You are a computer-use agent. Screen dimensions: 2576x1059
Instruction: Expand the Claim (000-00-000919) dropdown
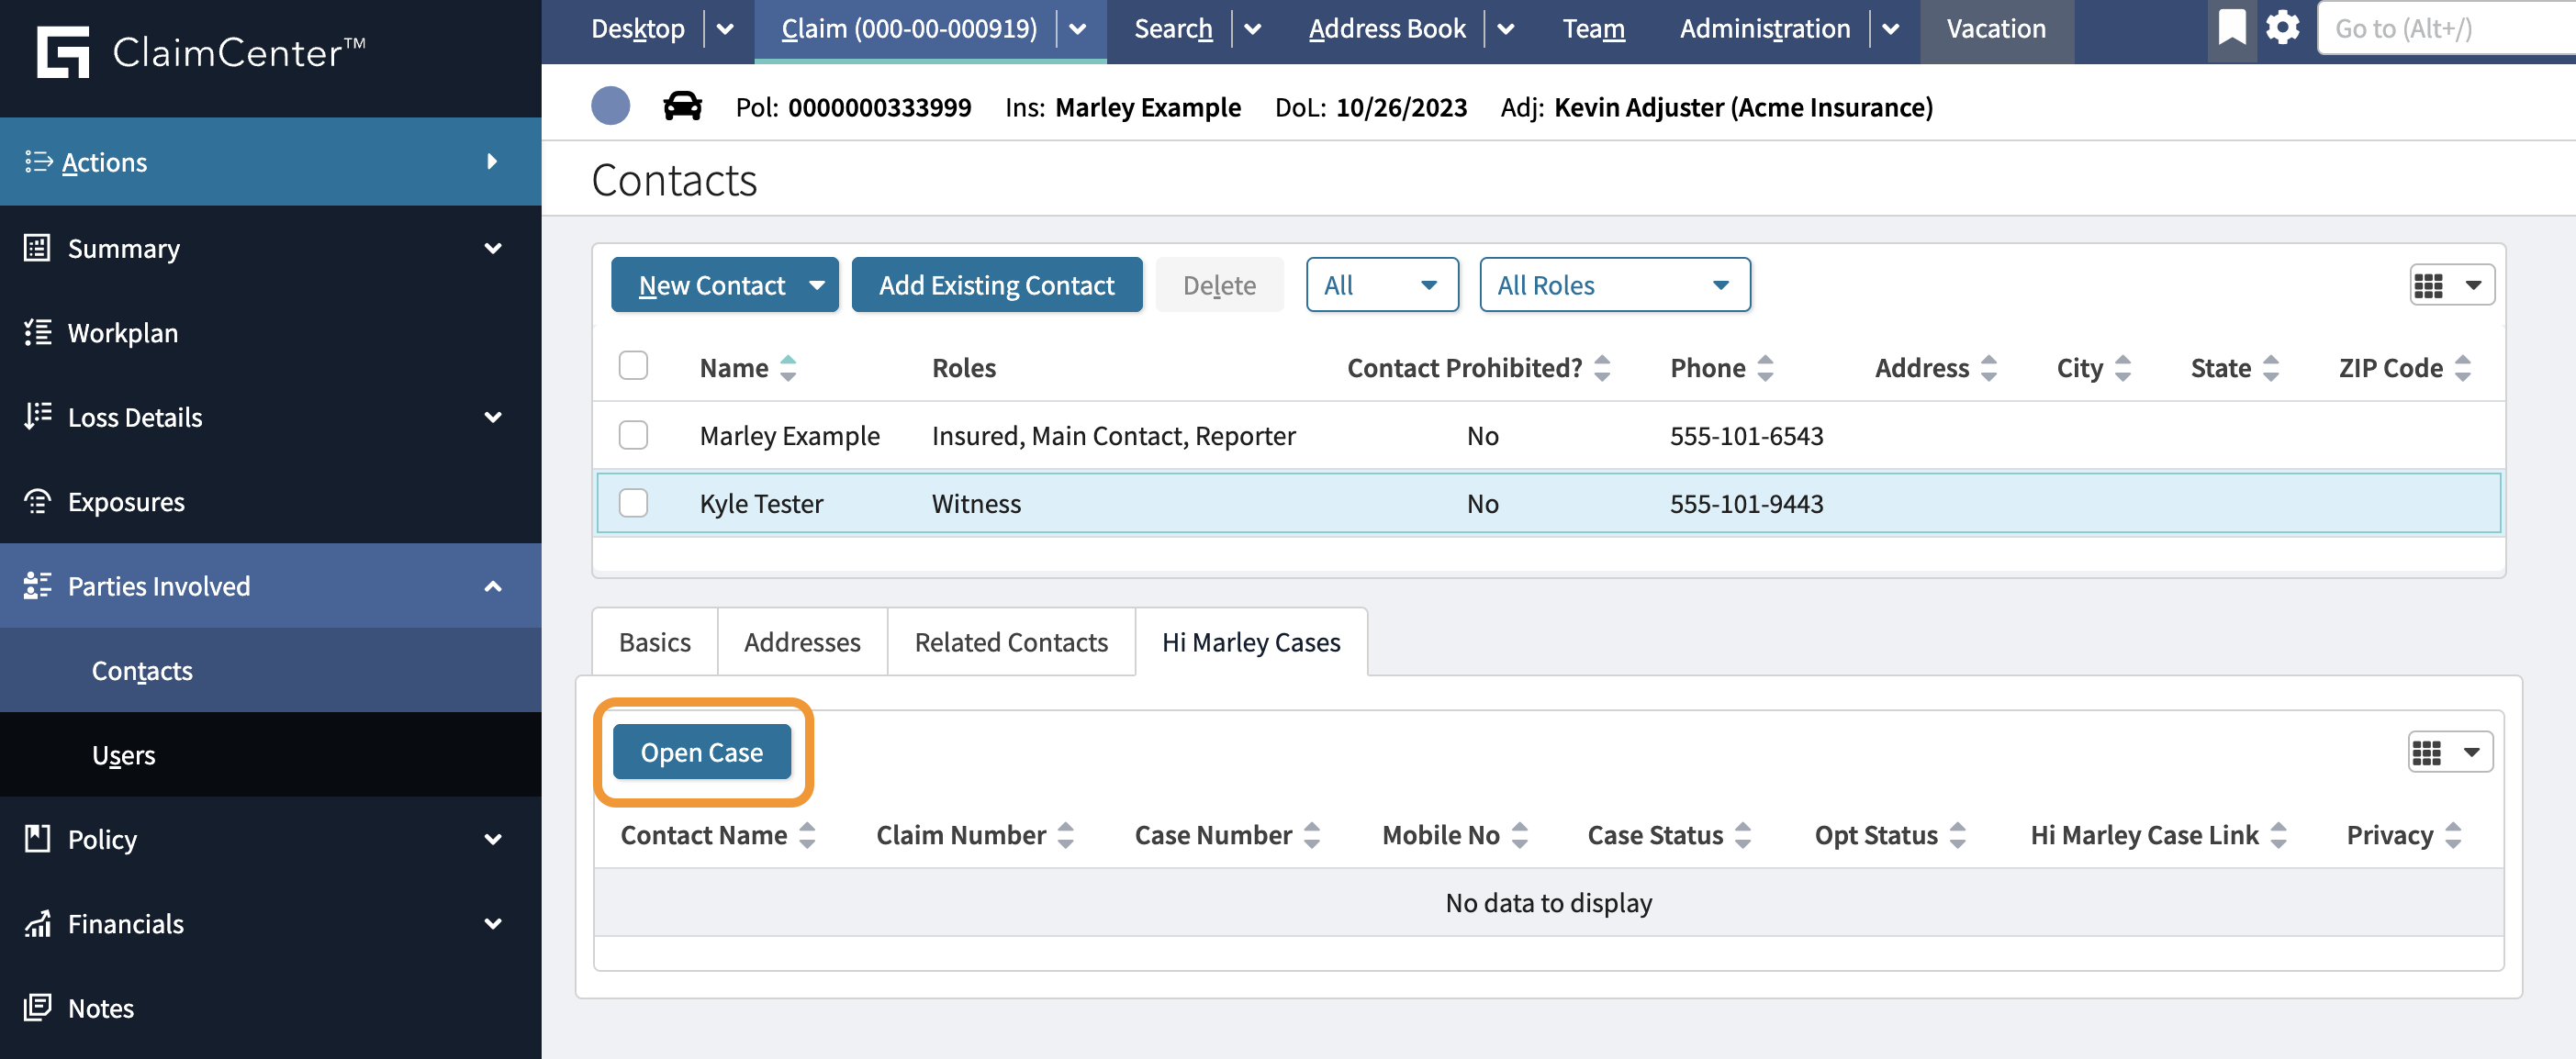(x=1078, y=29)
